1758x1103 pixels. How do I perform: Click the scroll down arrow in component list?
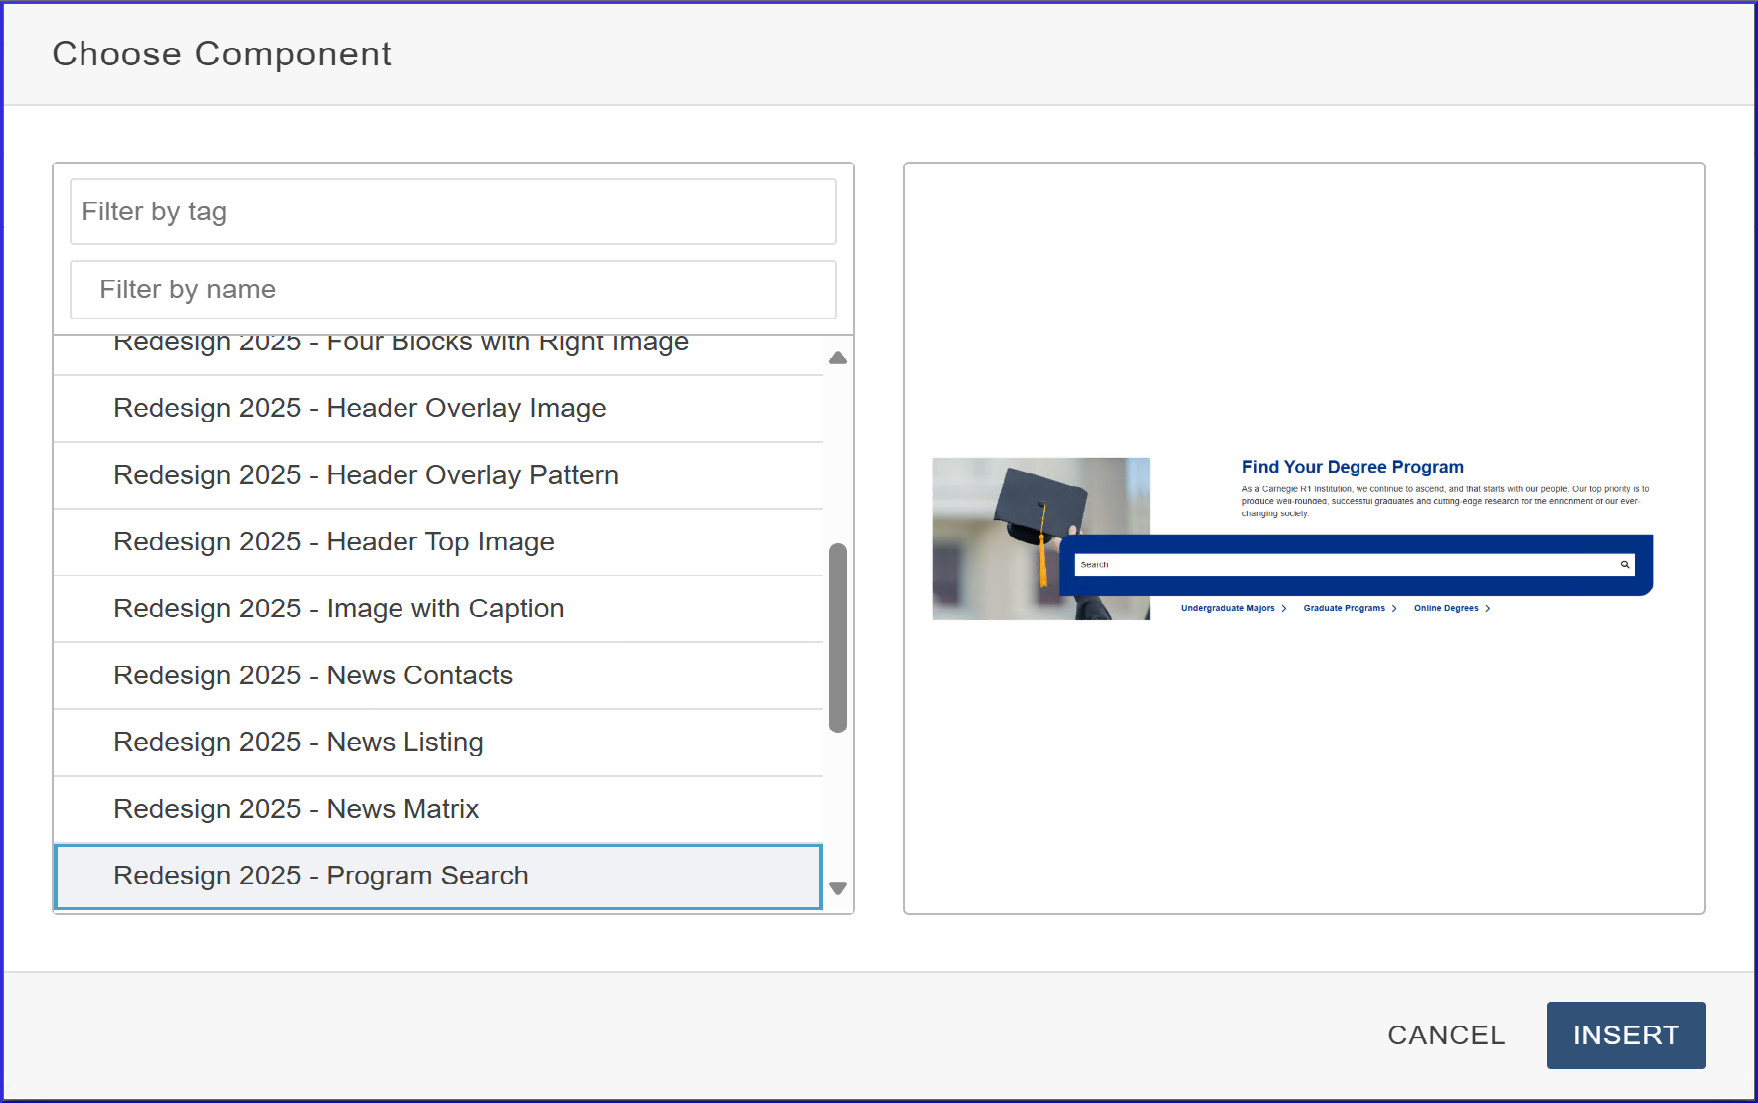click(838, 888)
